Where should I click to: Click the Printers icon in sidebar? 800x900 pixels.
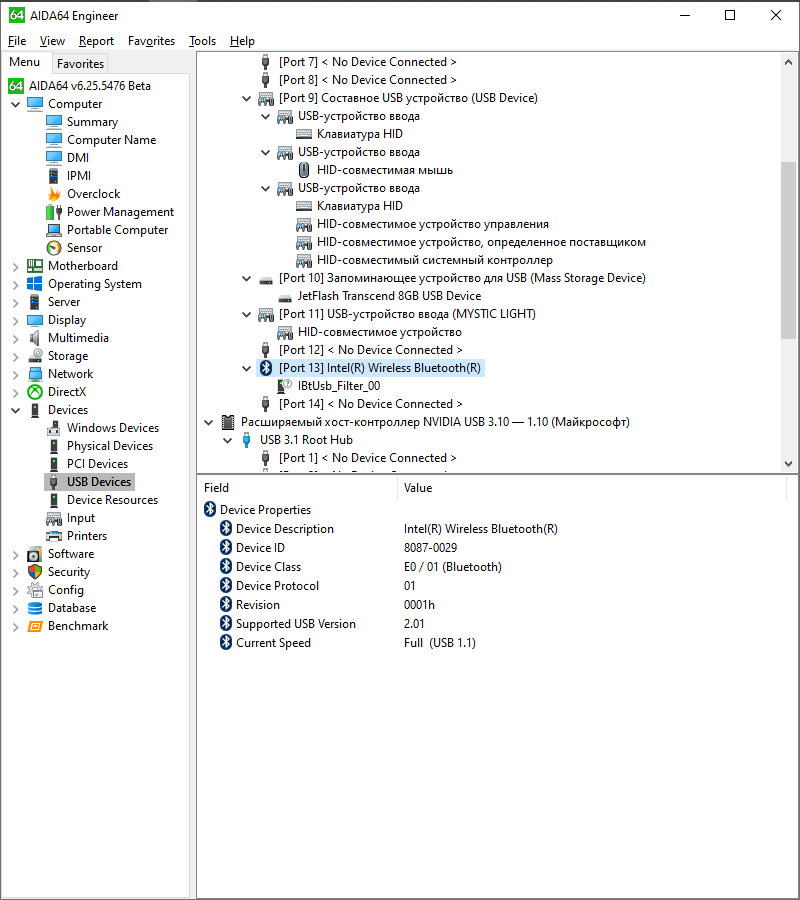(54, 536)
